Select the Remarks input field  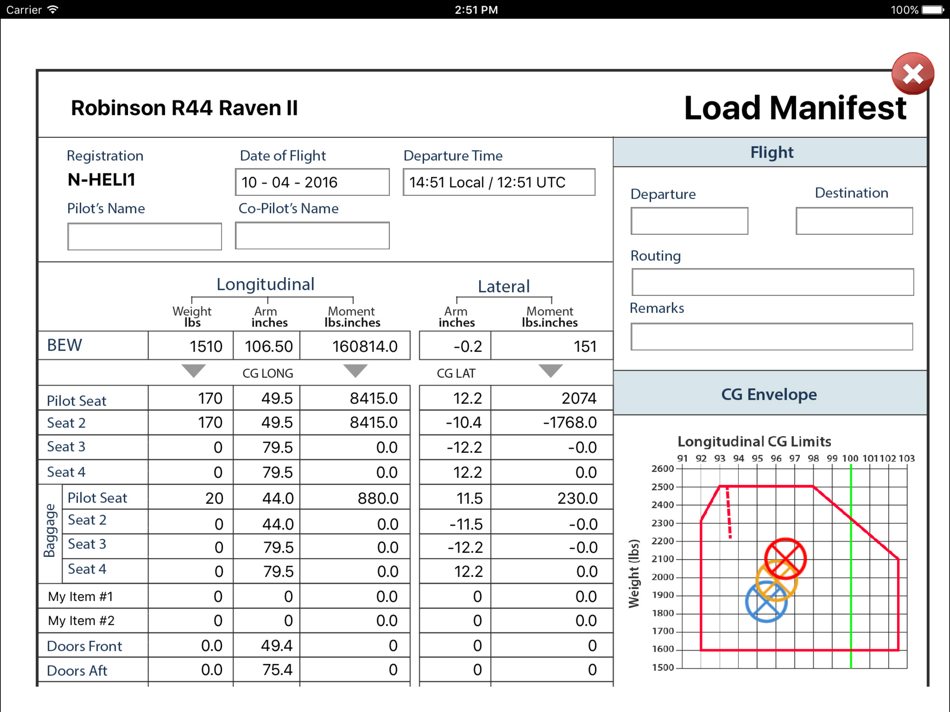click(772, 336)
